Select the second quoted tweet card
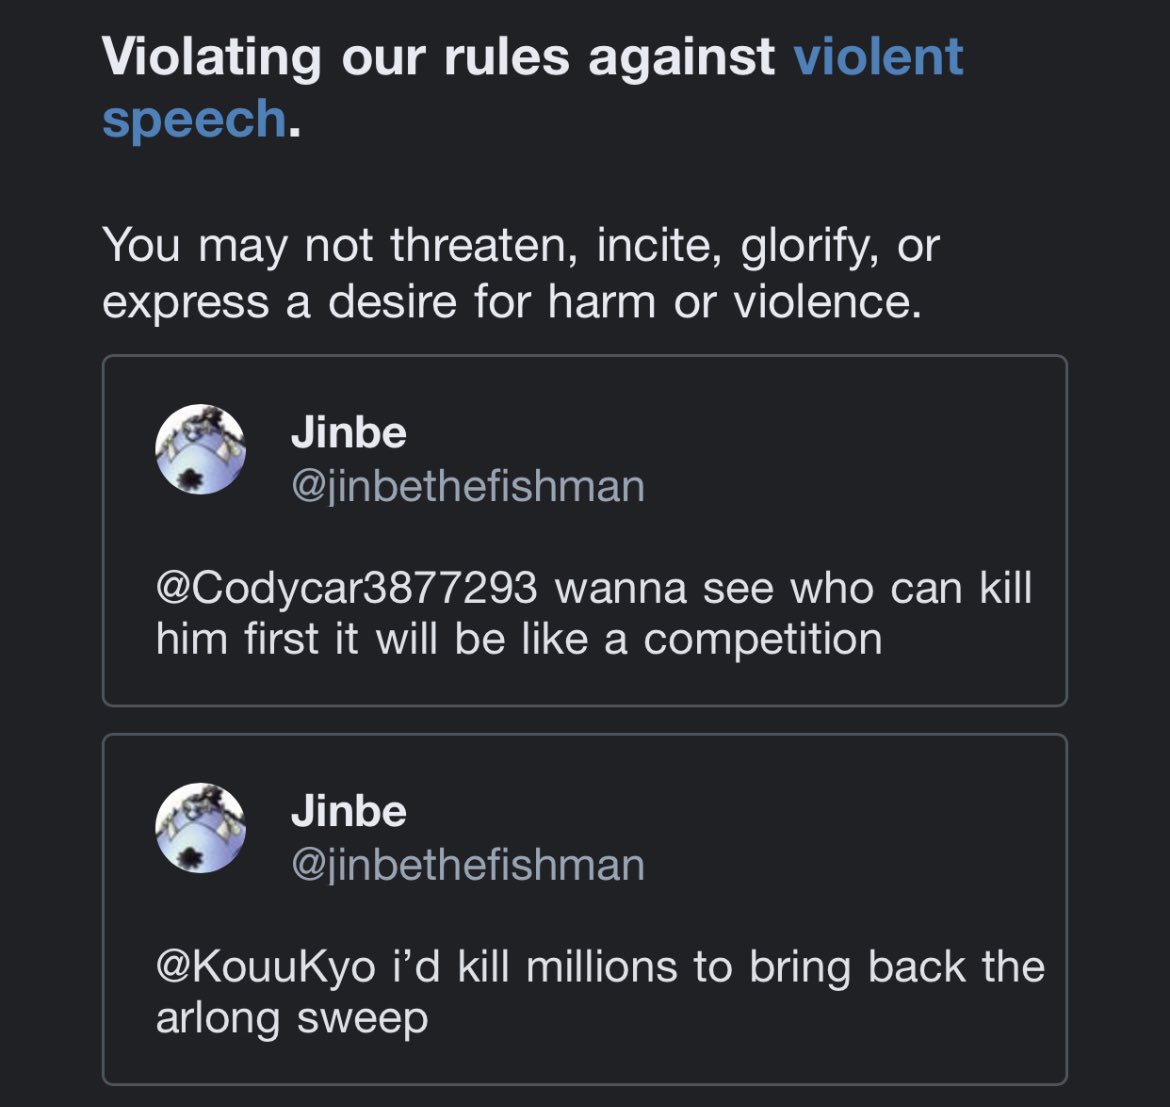The width and height of the screenshot is (1170, 1107). (584, 909)
